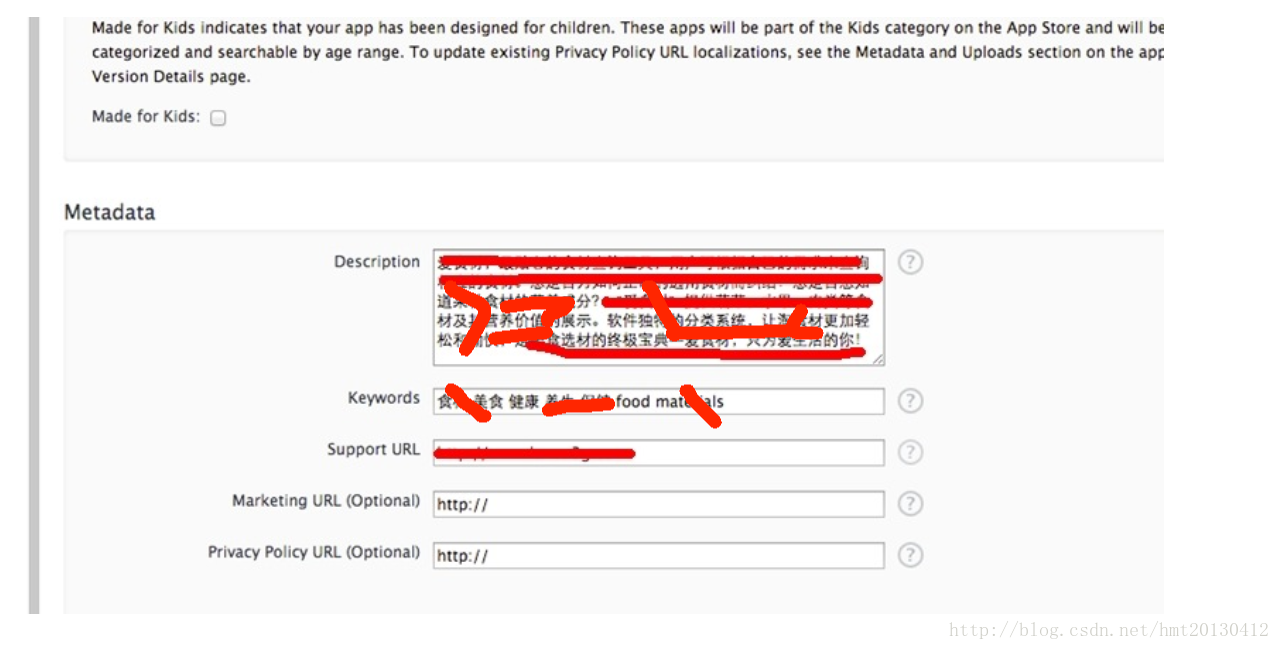1280x650 pixels.
Task: Select the Support URL text box
Action: (x=659, y=452)
